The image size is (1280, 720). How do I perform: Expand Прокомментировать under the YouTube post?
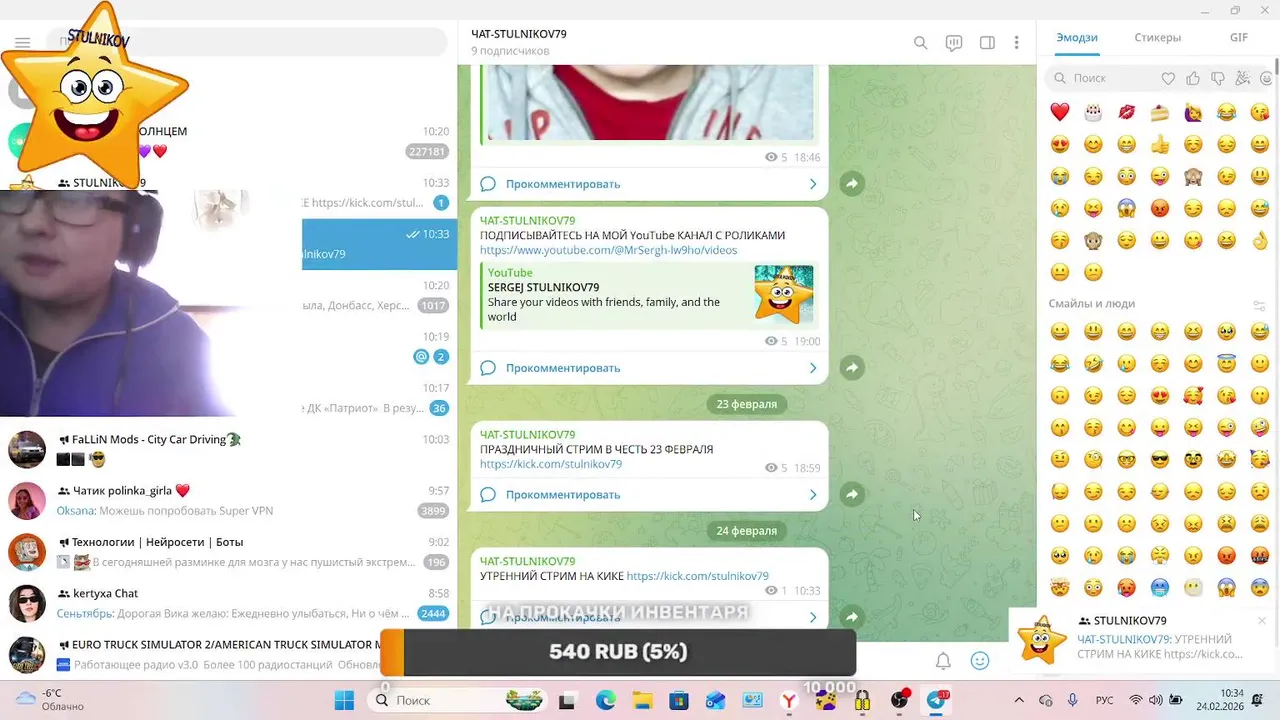click(648, 368)
